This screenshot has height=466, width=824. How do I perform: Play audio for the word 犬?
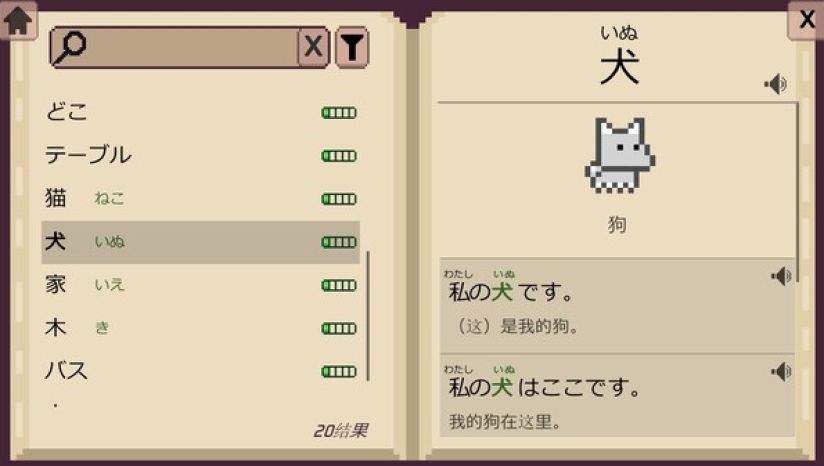pyautogui.click(x=776, y=84)
